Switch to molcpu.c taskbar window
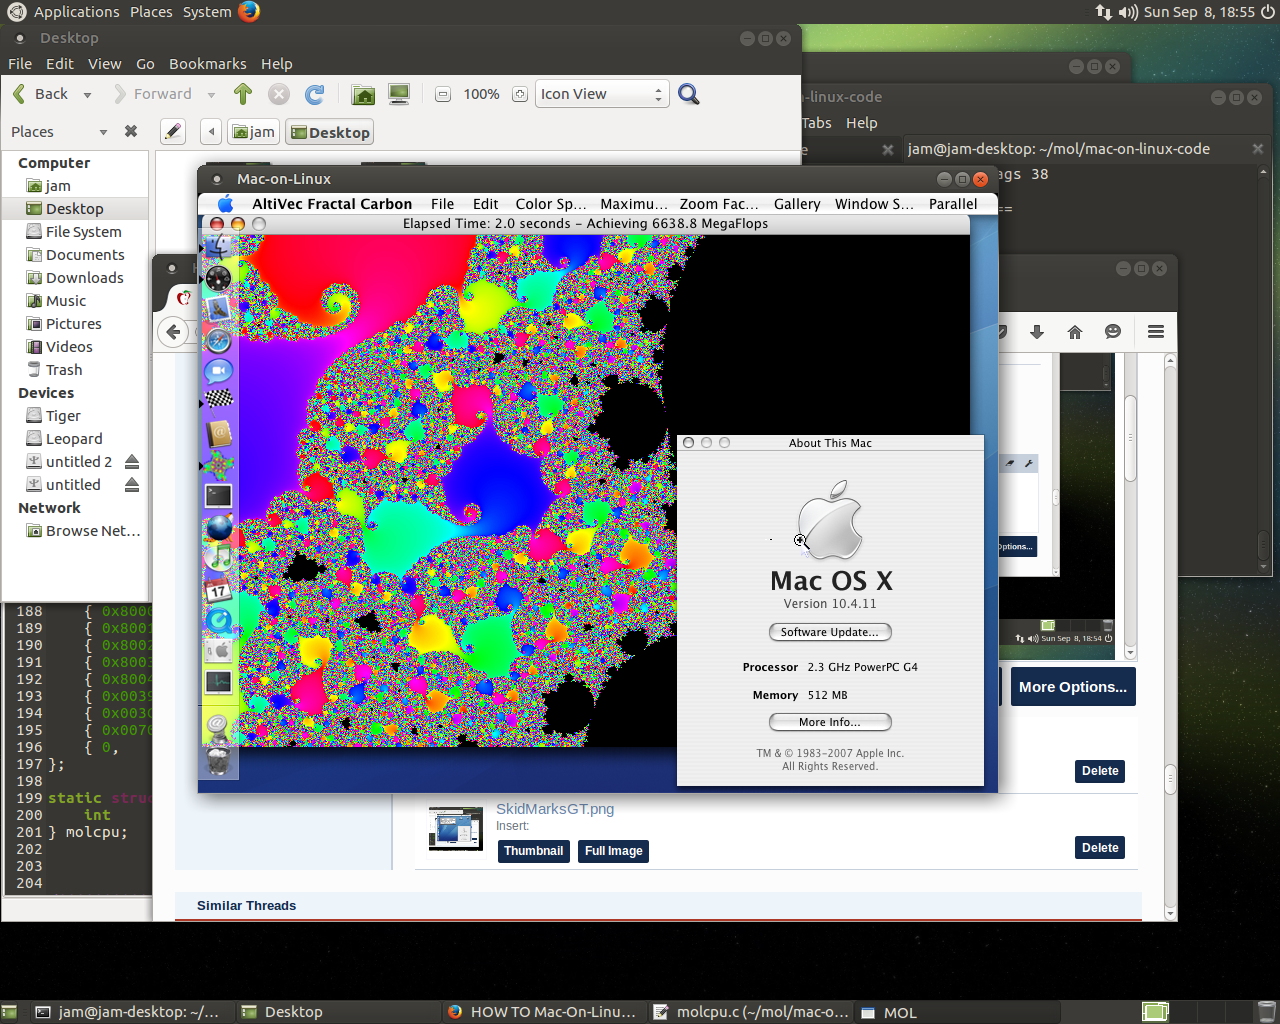The width and height of the screenshot is (1280, 1024). pos(751,1012)
